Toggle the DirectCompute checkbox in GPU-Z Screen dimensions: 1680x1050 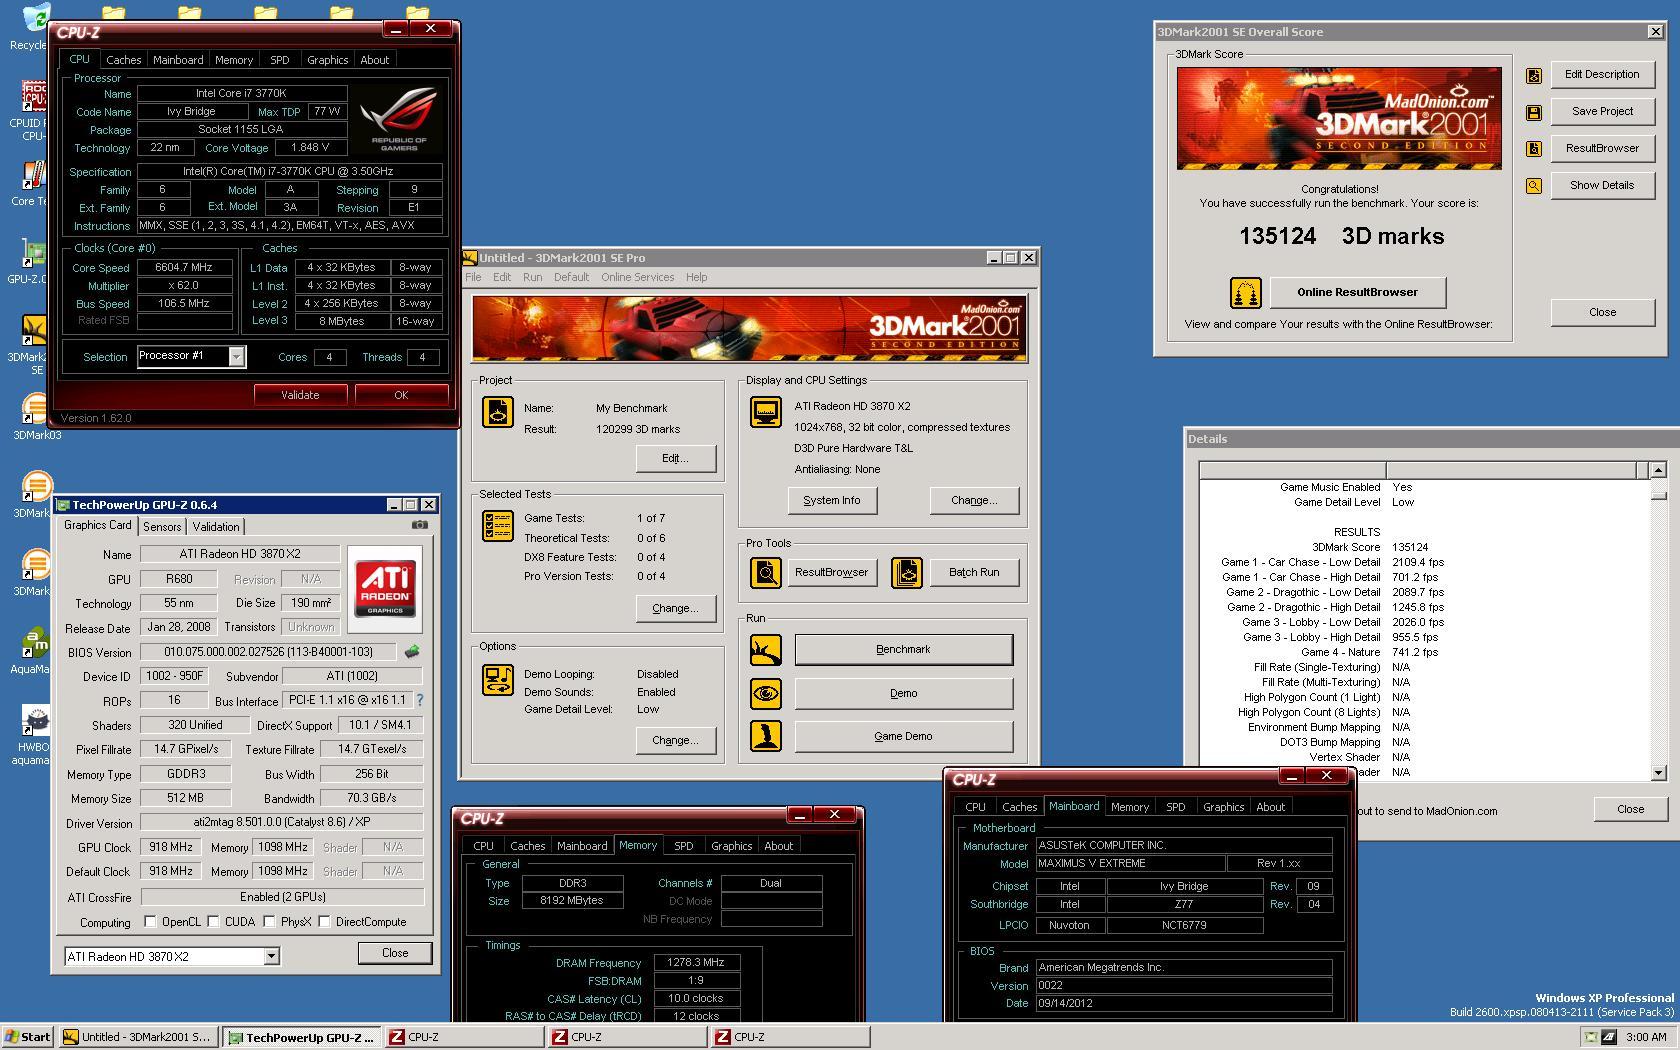324,922
